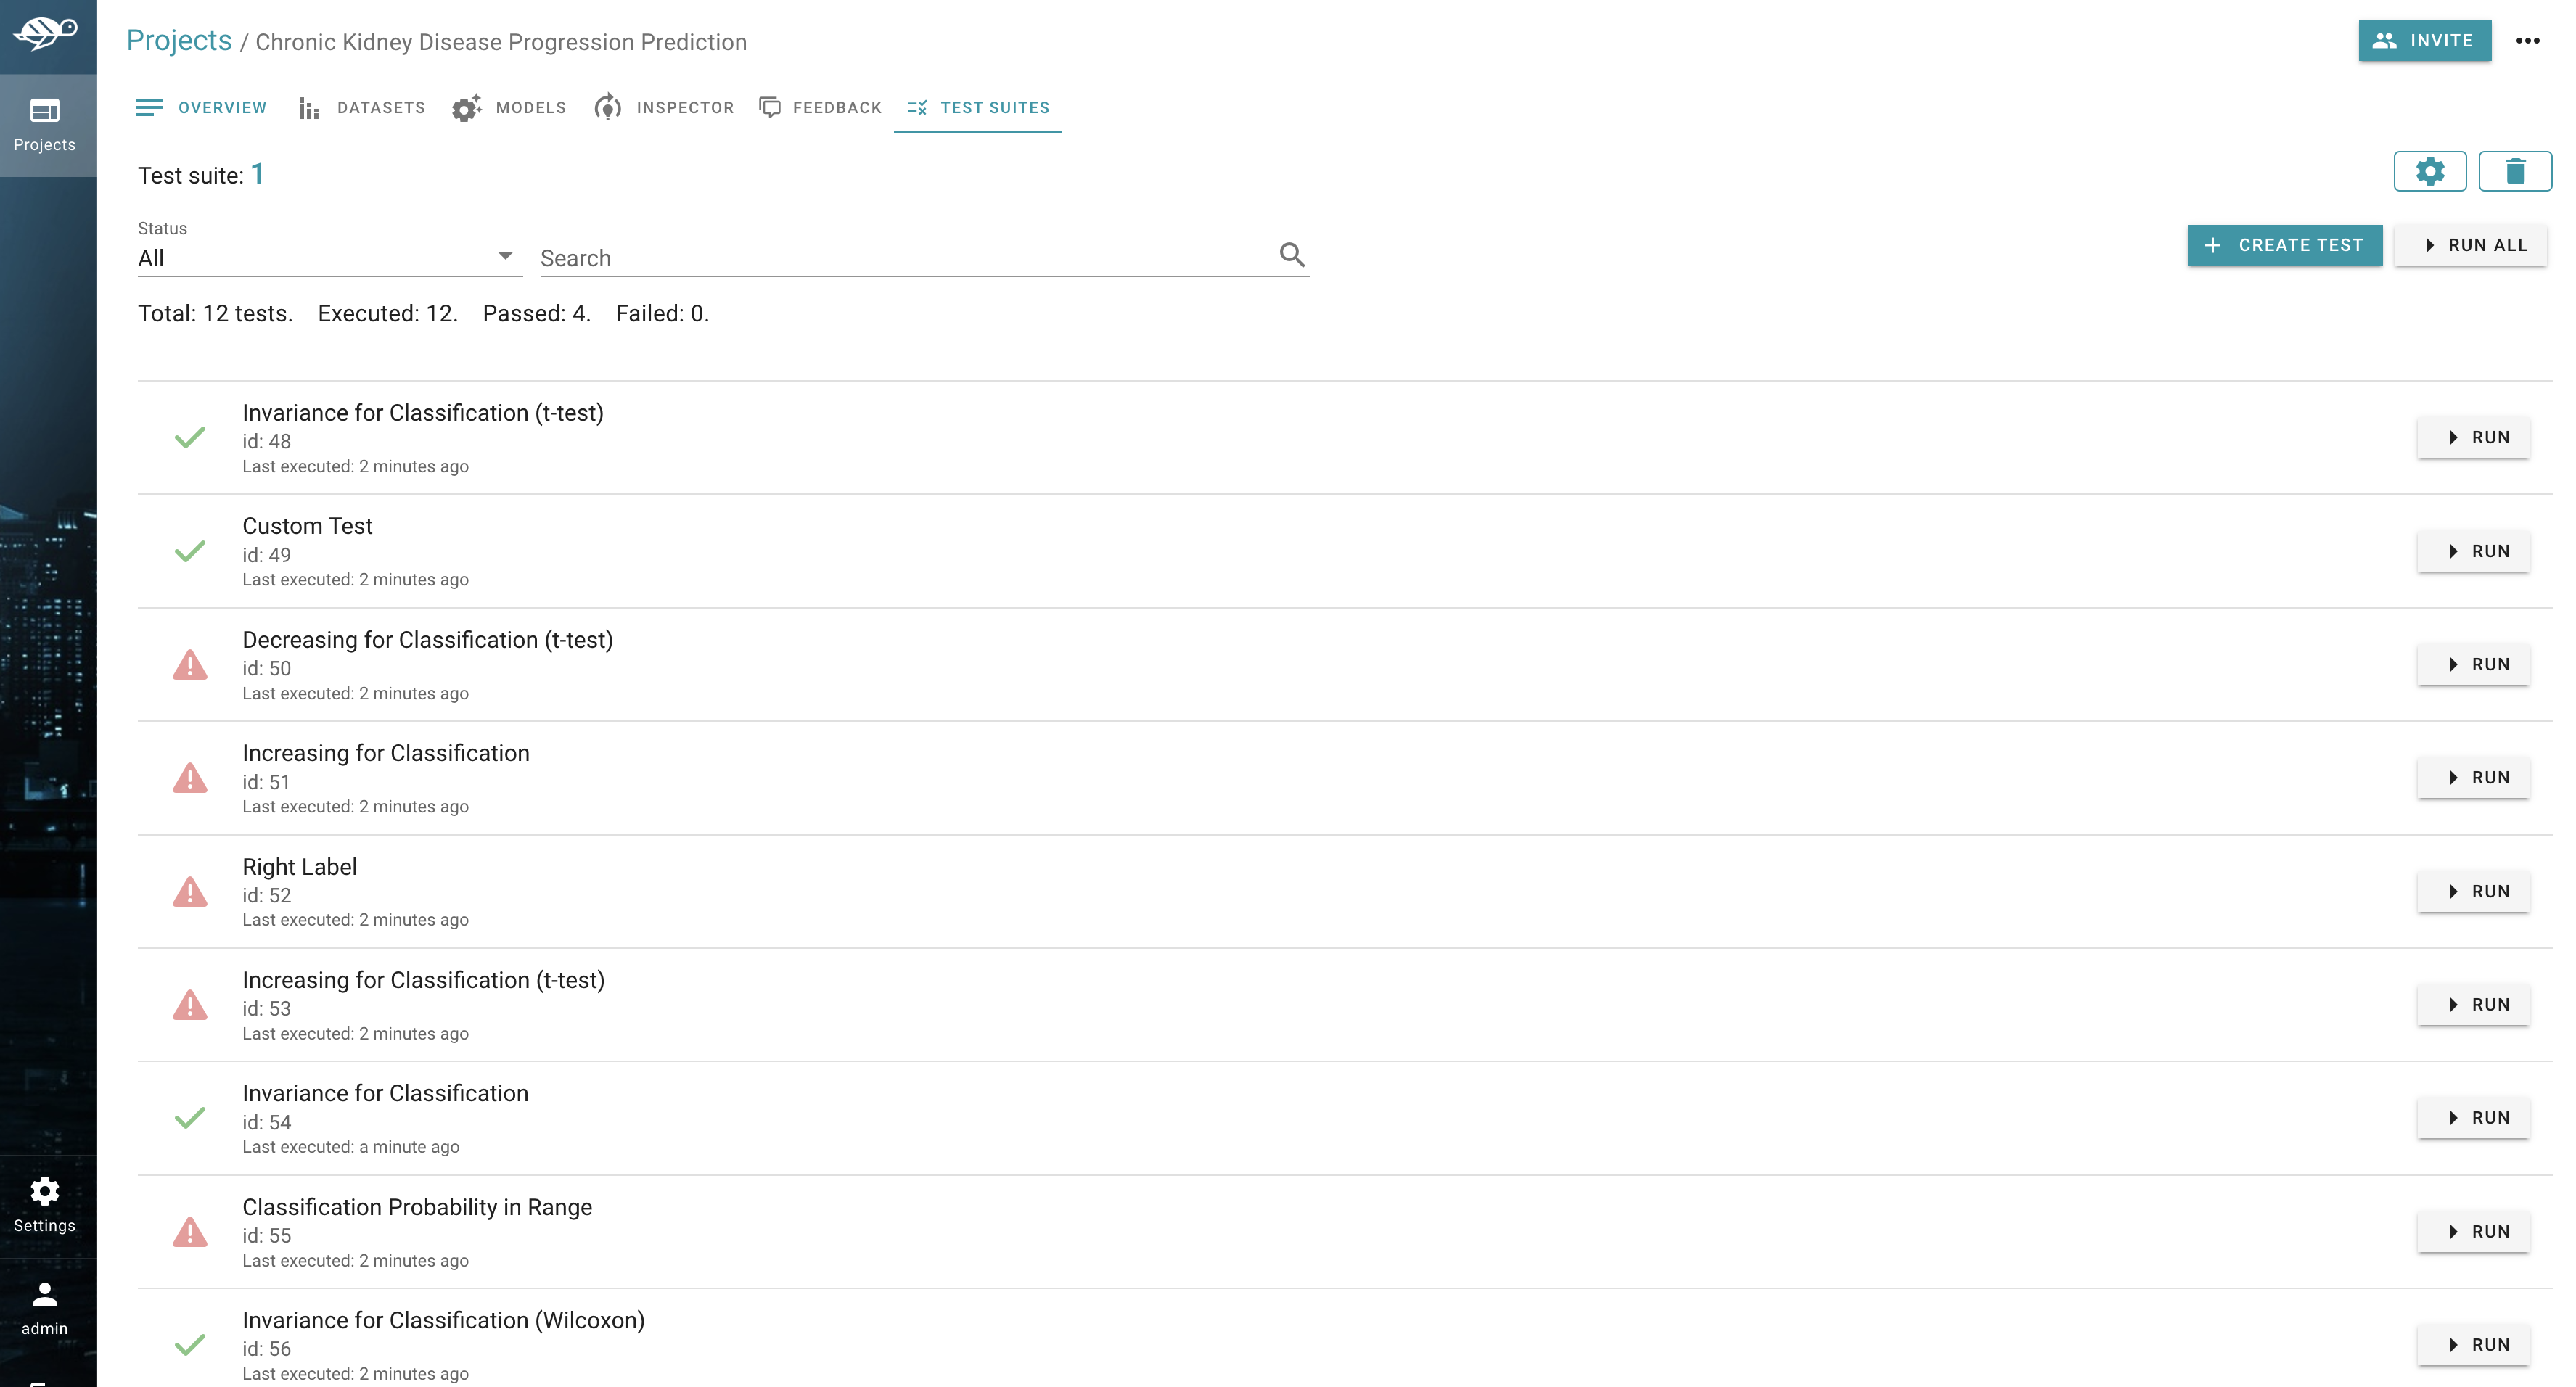Open the three-dots more options menu
This screenshot has width=2576, height=1387.
(x=2527, y=41)
